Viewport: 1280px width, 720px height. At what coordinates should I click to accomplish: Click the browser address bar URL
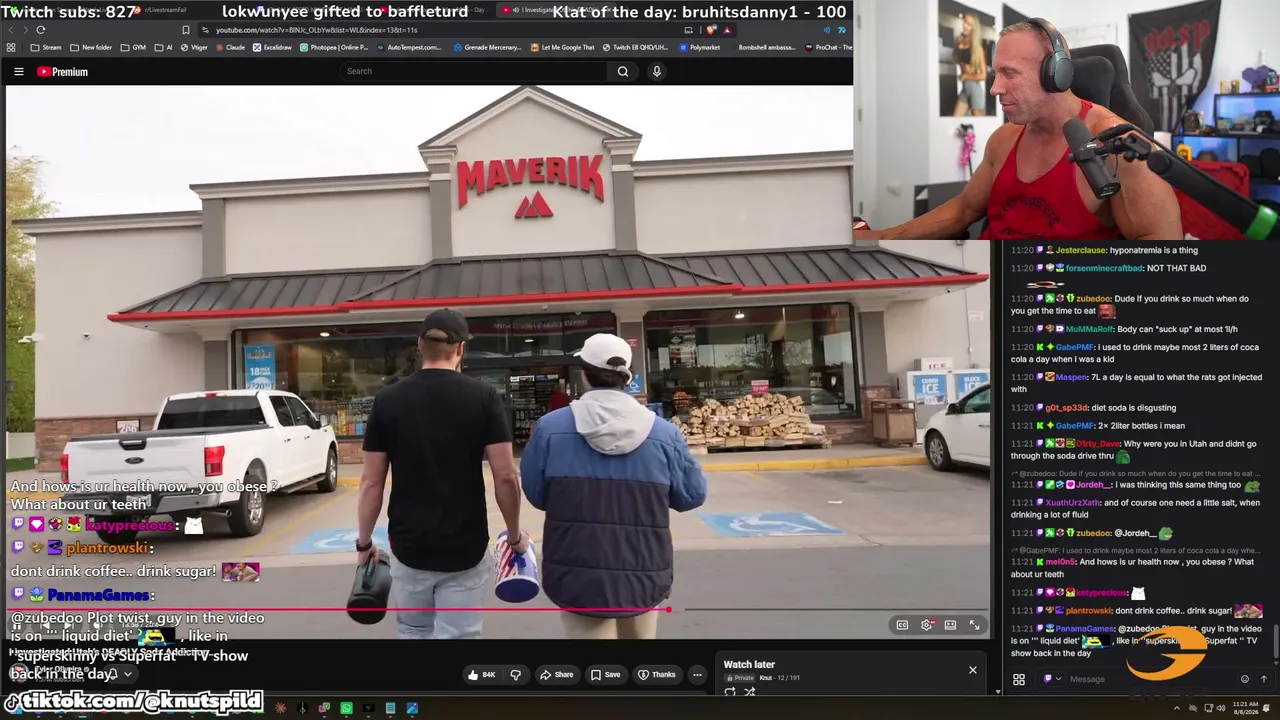[x=317, y=30]
